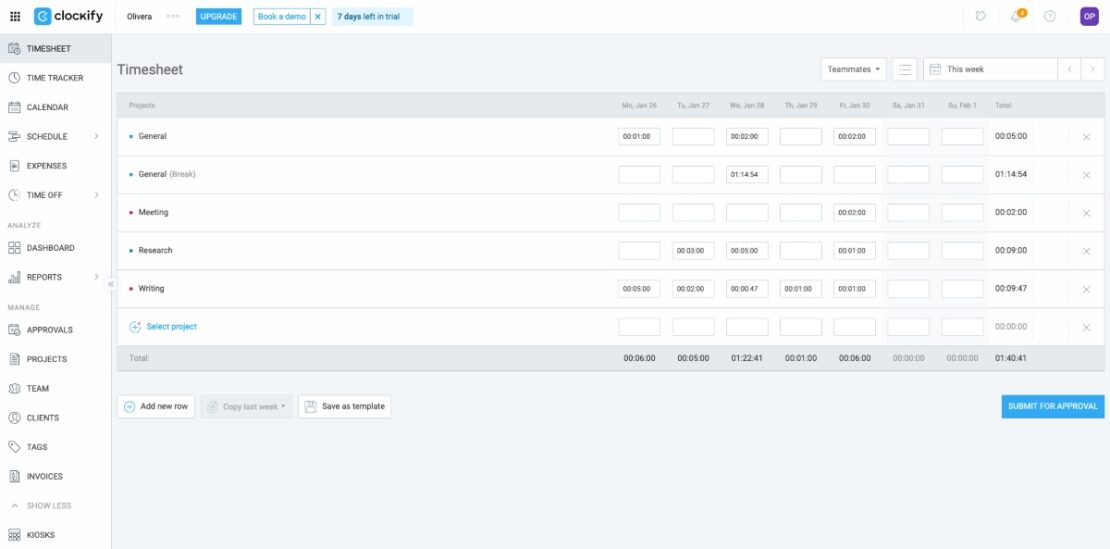
Task: Open Expenses page
Action: click(55, 166)
